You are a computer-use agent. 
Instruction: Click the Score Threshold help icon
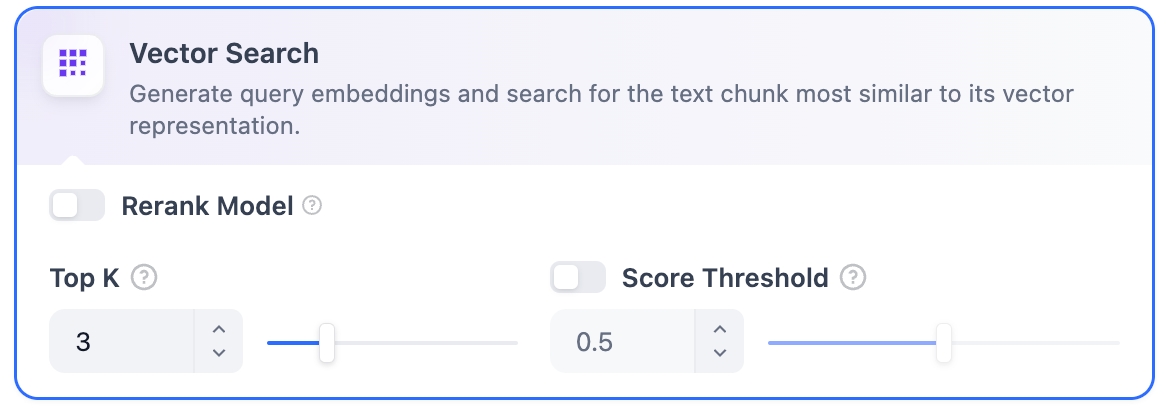pyautogui.click(x=853, y=277)
